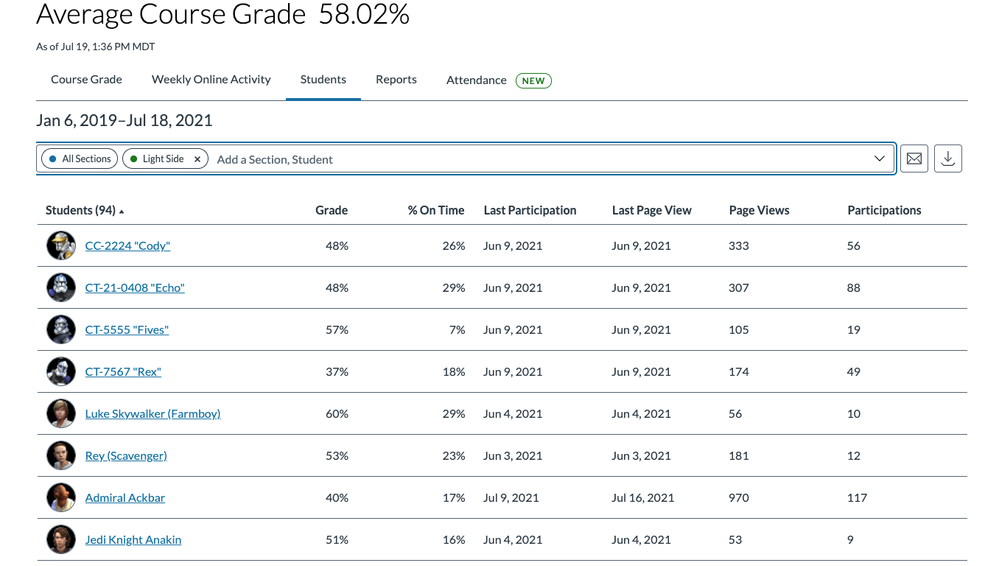This screenshot has height=566, width=999.
Task: Open Jedi Knight Anakin's student page
Action: coord(133,540)
